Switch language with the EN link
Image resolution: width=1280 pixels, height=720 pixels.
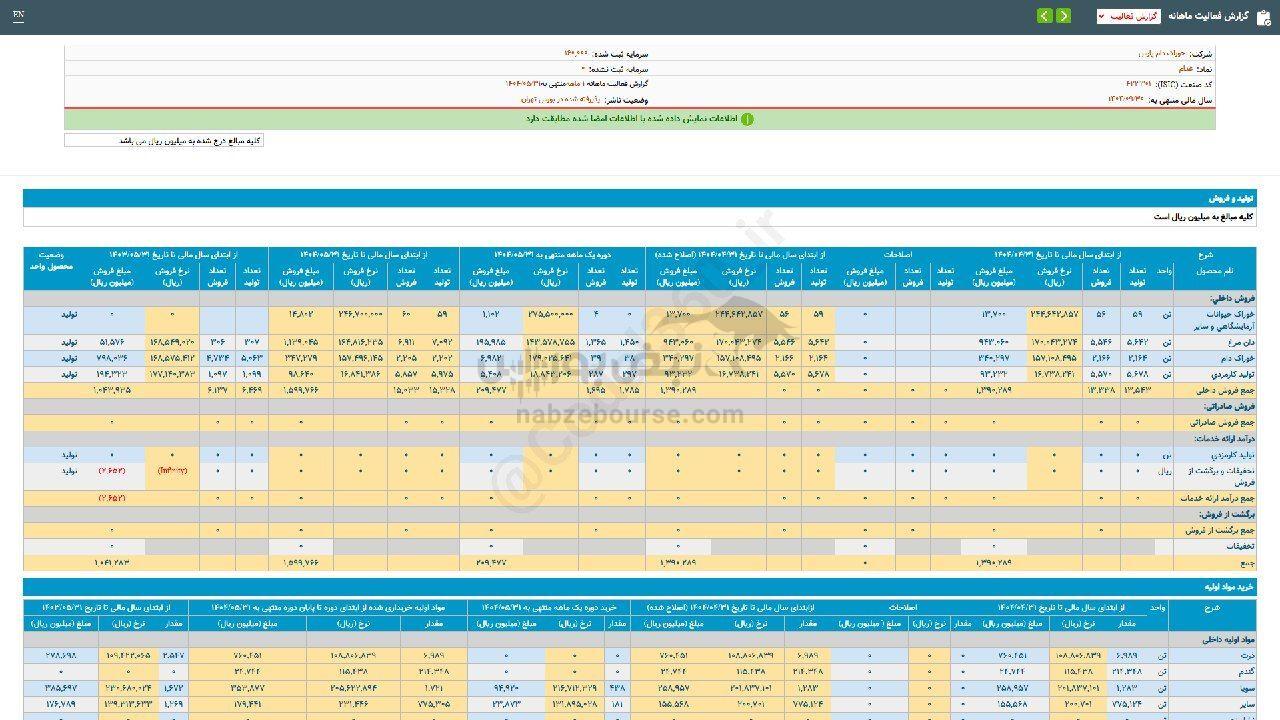(x=19, y=16)
